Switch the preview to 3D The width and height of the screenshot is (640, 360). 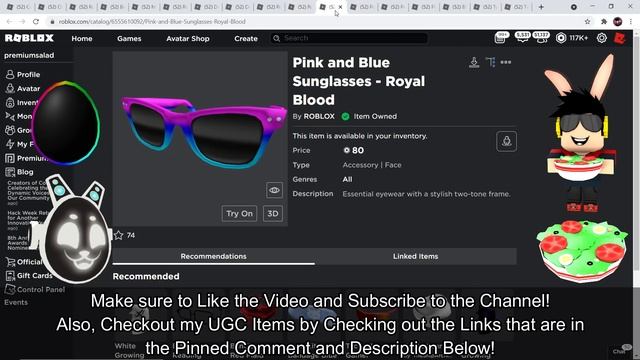[273, 213]
